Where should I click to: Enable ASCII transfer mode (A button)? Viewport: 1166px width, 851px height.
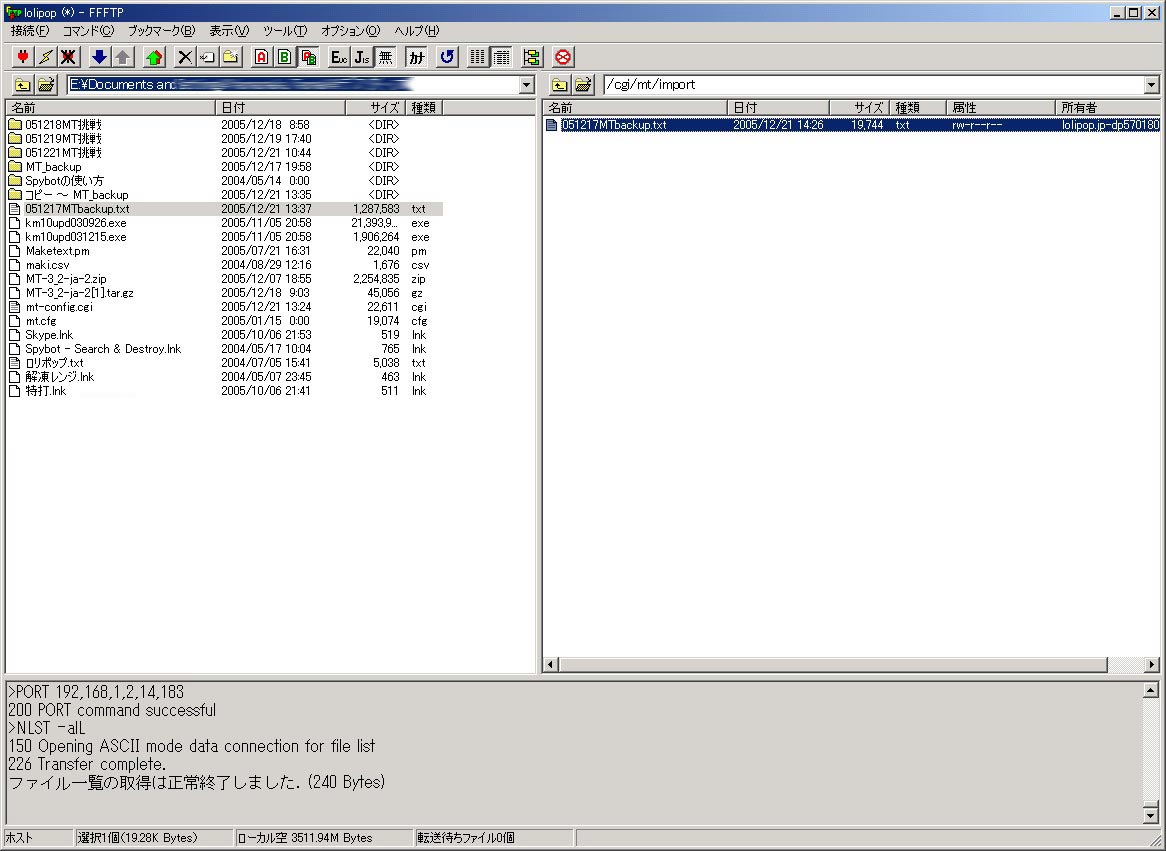click(x=262, y=57)
